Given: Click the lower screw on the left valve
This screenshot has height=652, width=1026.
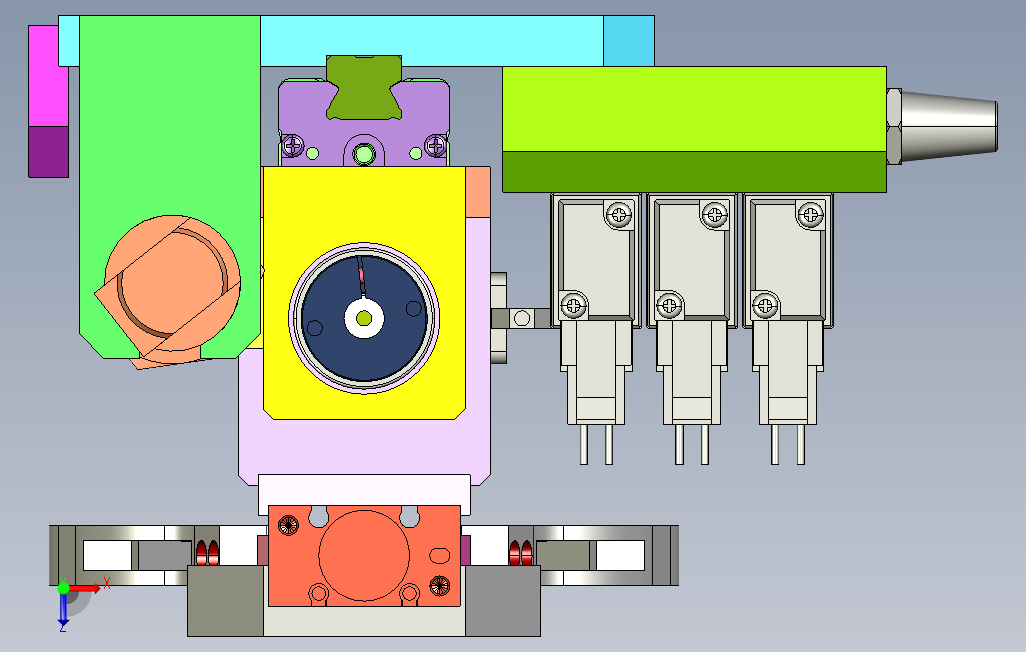Looking at the screenshot, I should 573,305.
